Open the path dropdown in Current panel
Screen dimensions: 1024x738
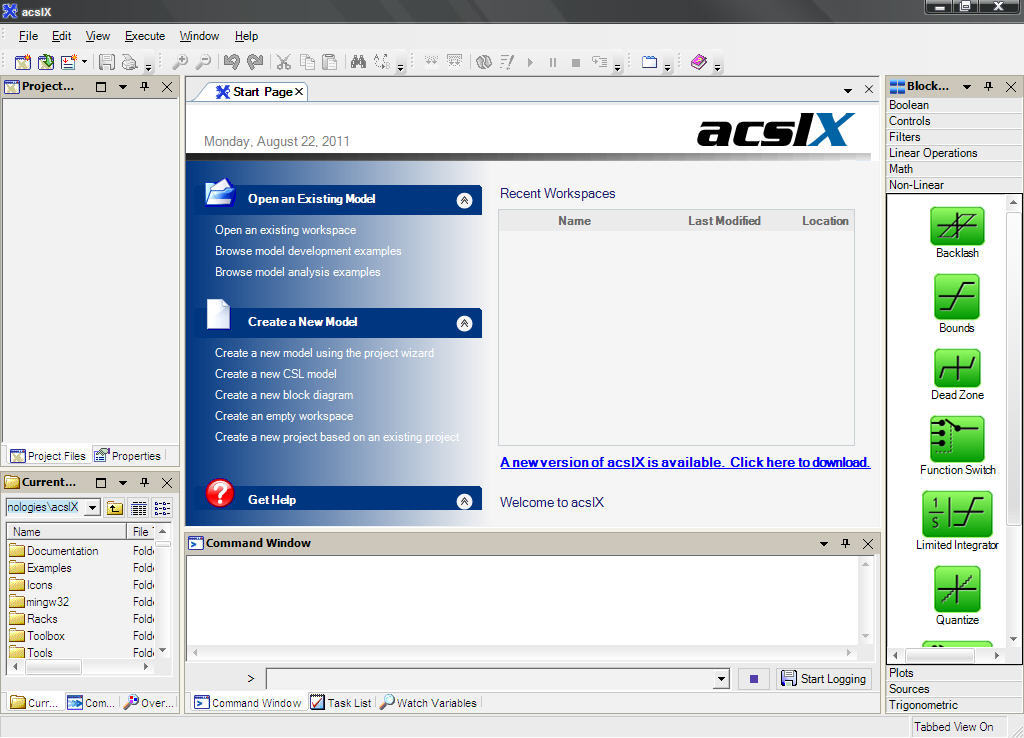pyautogui.click(x=93, y=507)
